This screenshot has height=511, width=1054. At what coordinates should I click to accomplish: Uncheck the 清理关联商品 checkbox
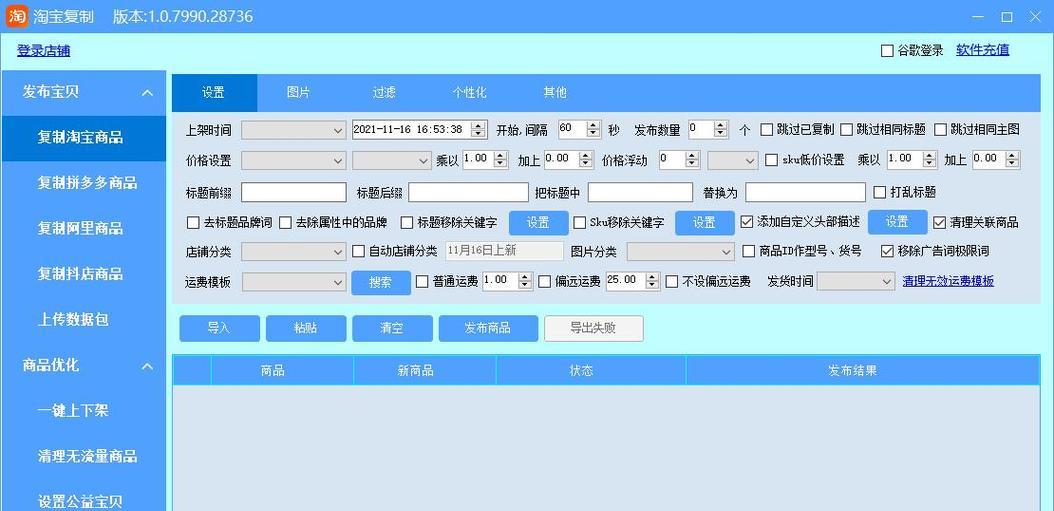[x=939, y=223]
